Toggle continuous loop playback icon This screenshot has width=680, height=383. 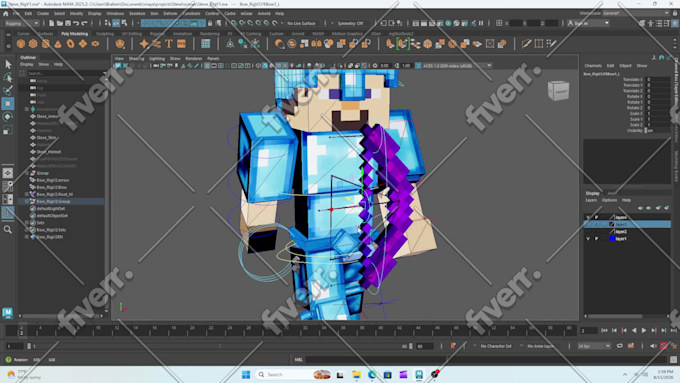620,346
